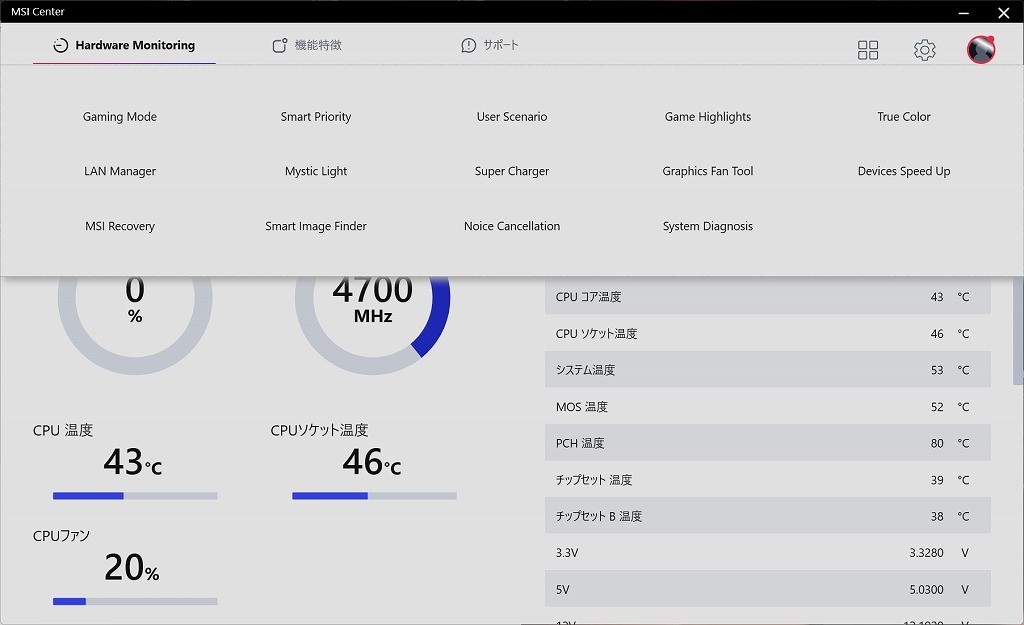This screenshot has width=1024, height=625.
Task: Click the right-side vertical scrollbar
Action: [x=1017, y=330]
